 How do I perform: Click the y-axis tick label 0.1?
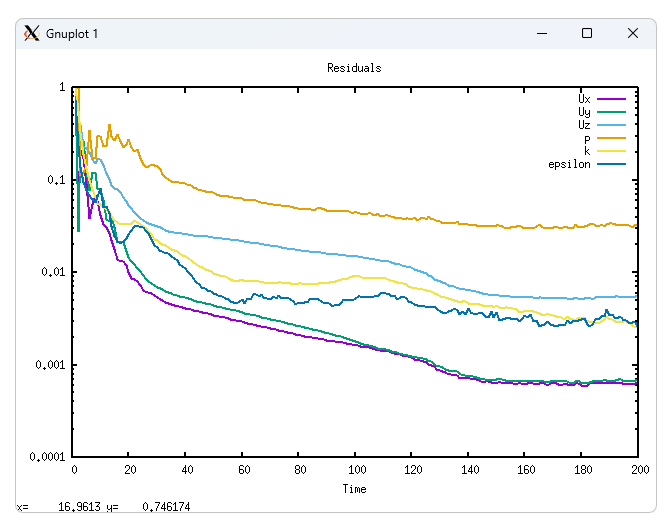coord(56,180)
